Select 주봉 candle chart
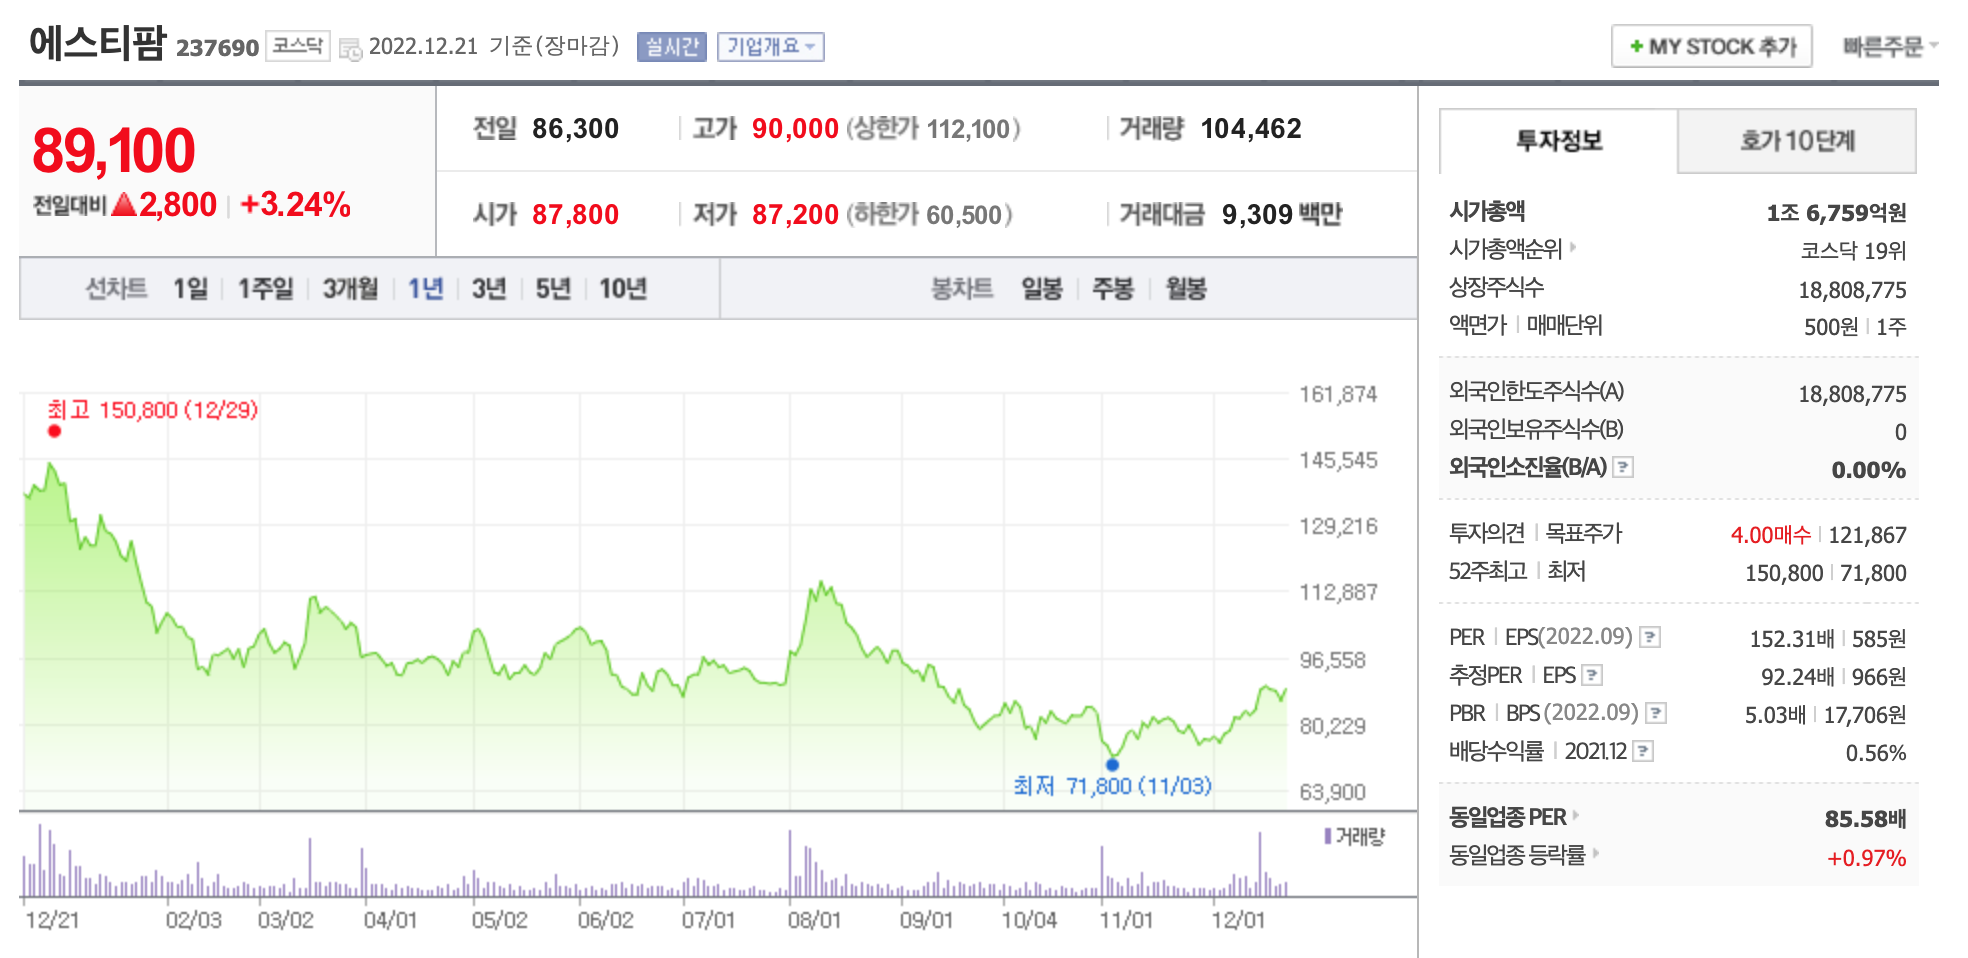The image size is (1968, 958). click(x=1113, y=289)
